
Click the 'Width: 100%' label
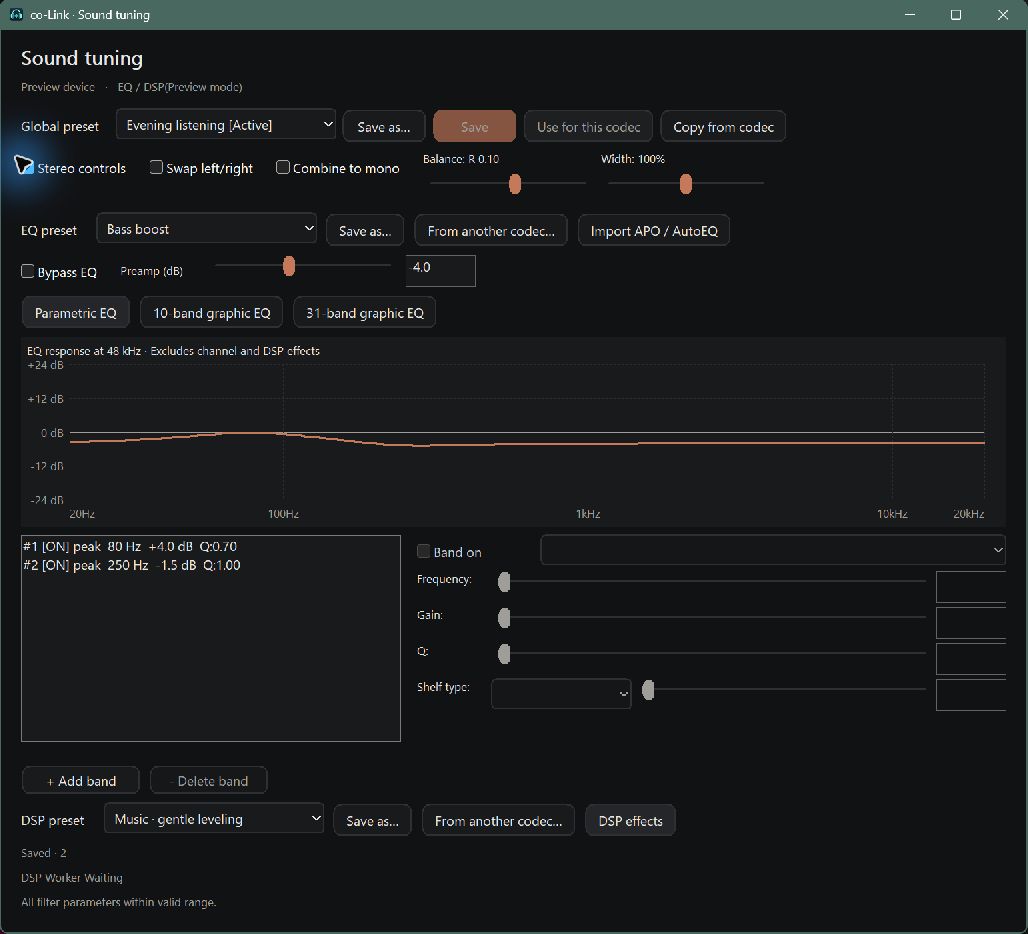pos(633,159)
